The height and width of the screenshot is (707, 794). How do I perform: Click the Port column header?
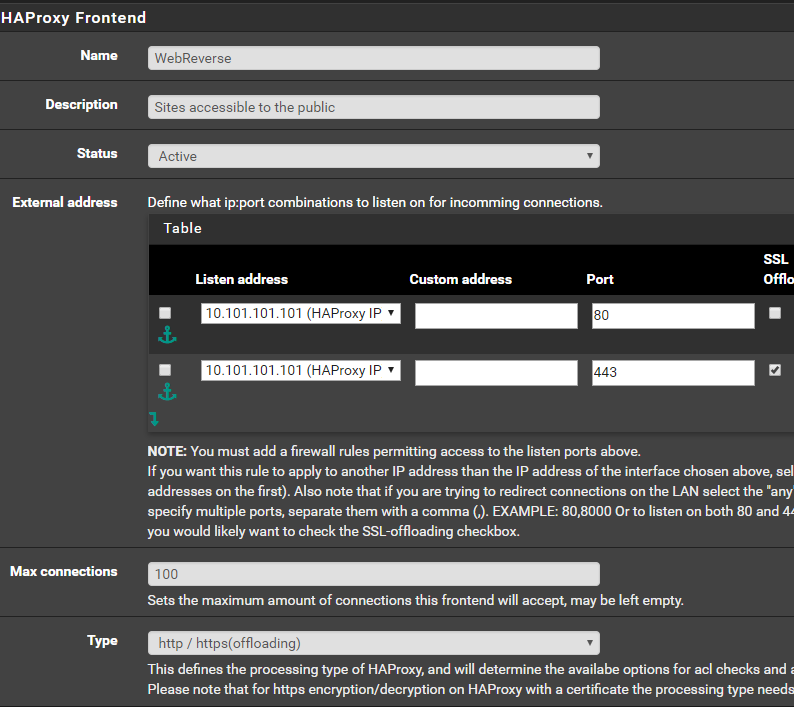[600, 280]
